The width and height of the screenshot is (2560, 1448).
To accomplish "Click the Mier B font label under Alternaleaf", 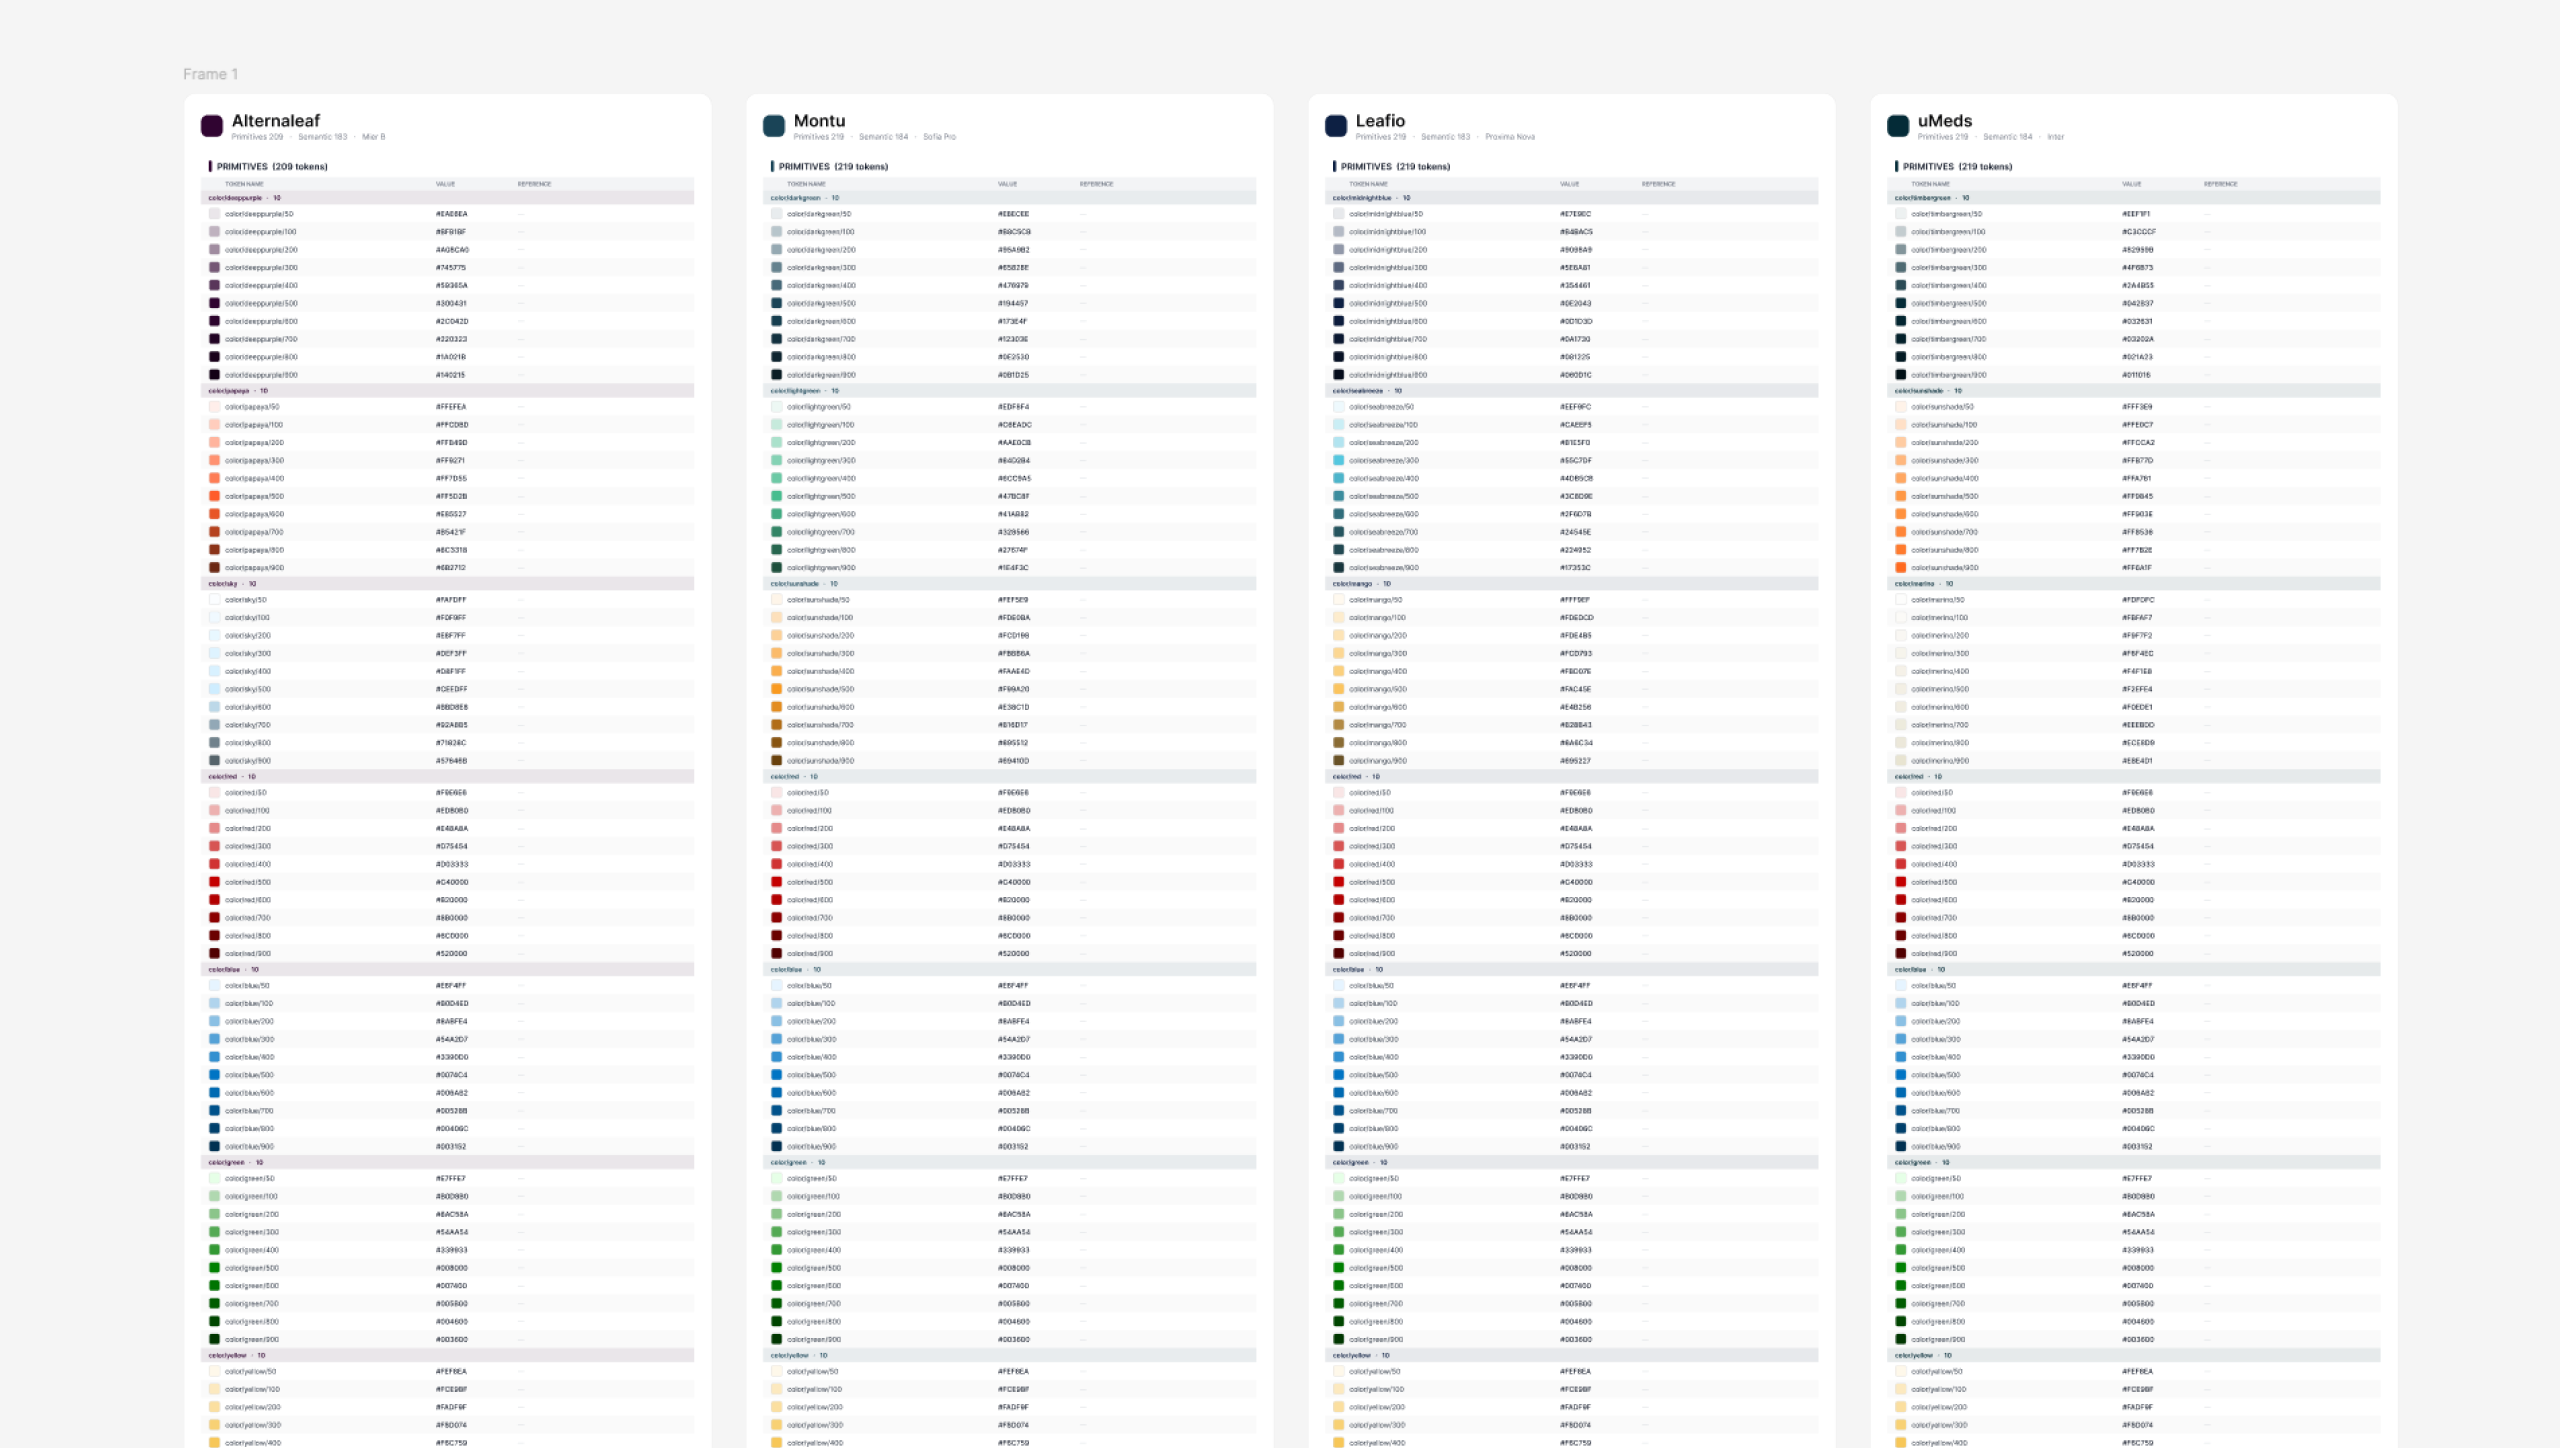I will click(373, 137).
